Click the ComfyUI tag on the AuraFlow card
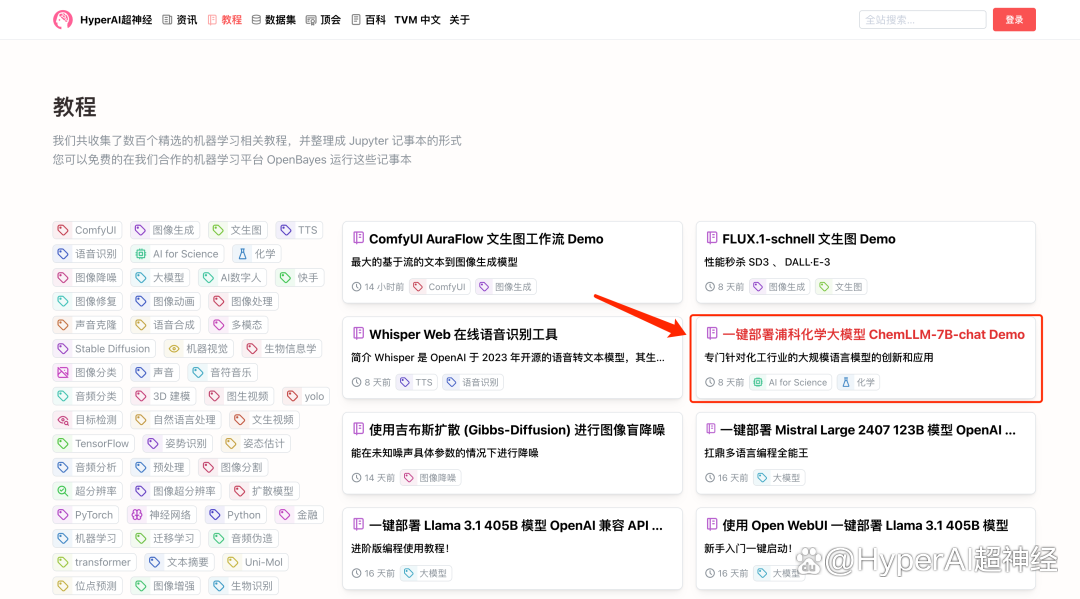1080x599 pixels. point(439,286)
